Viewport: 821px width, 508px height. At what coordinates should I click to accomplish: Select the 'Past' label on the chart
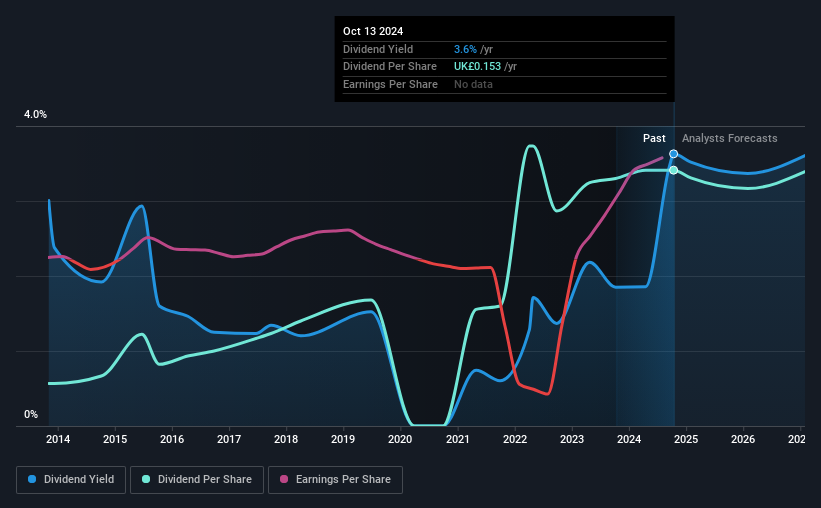[x=654, y=138]
